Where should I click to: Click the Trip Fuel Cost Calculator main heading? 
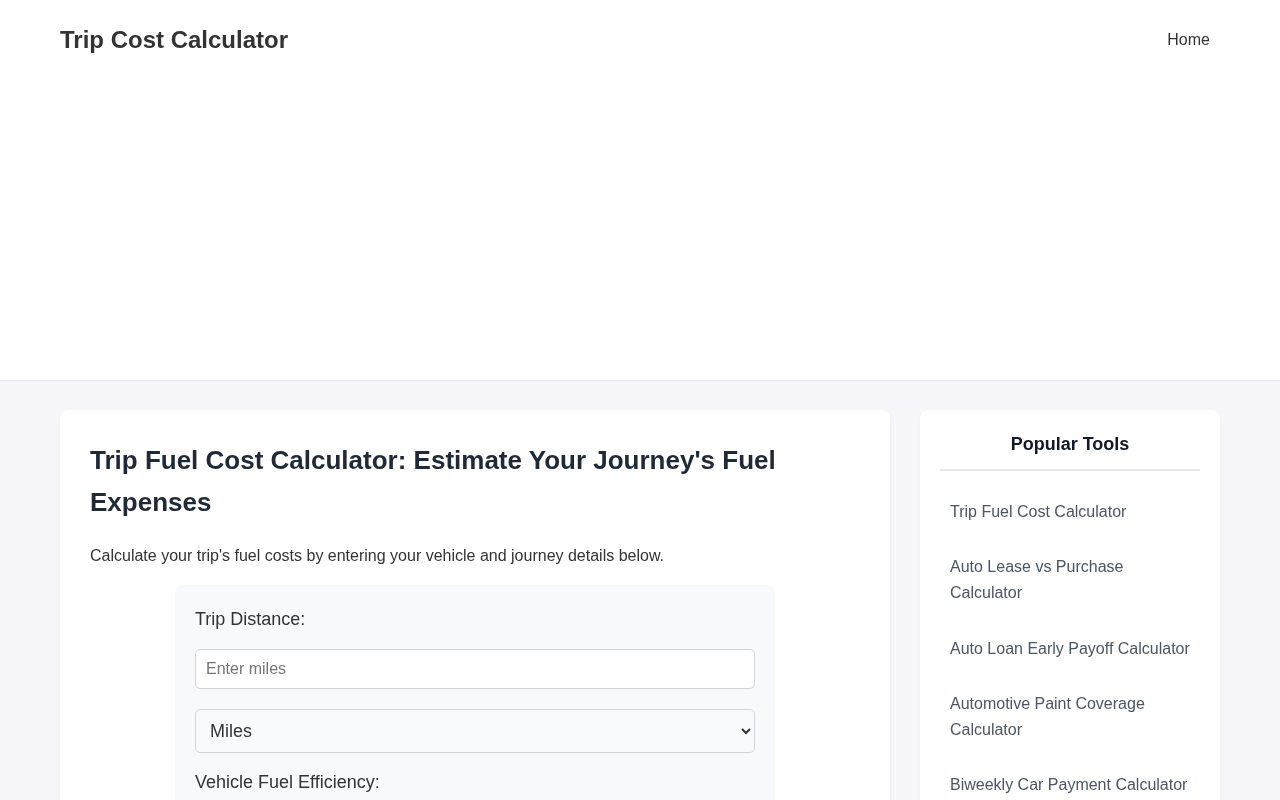(x=433, y=481)
